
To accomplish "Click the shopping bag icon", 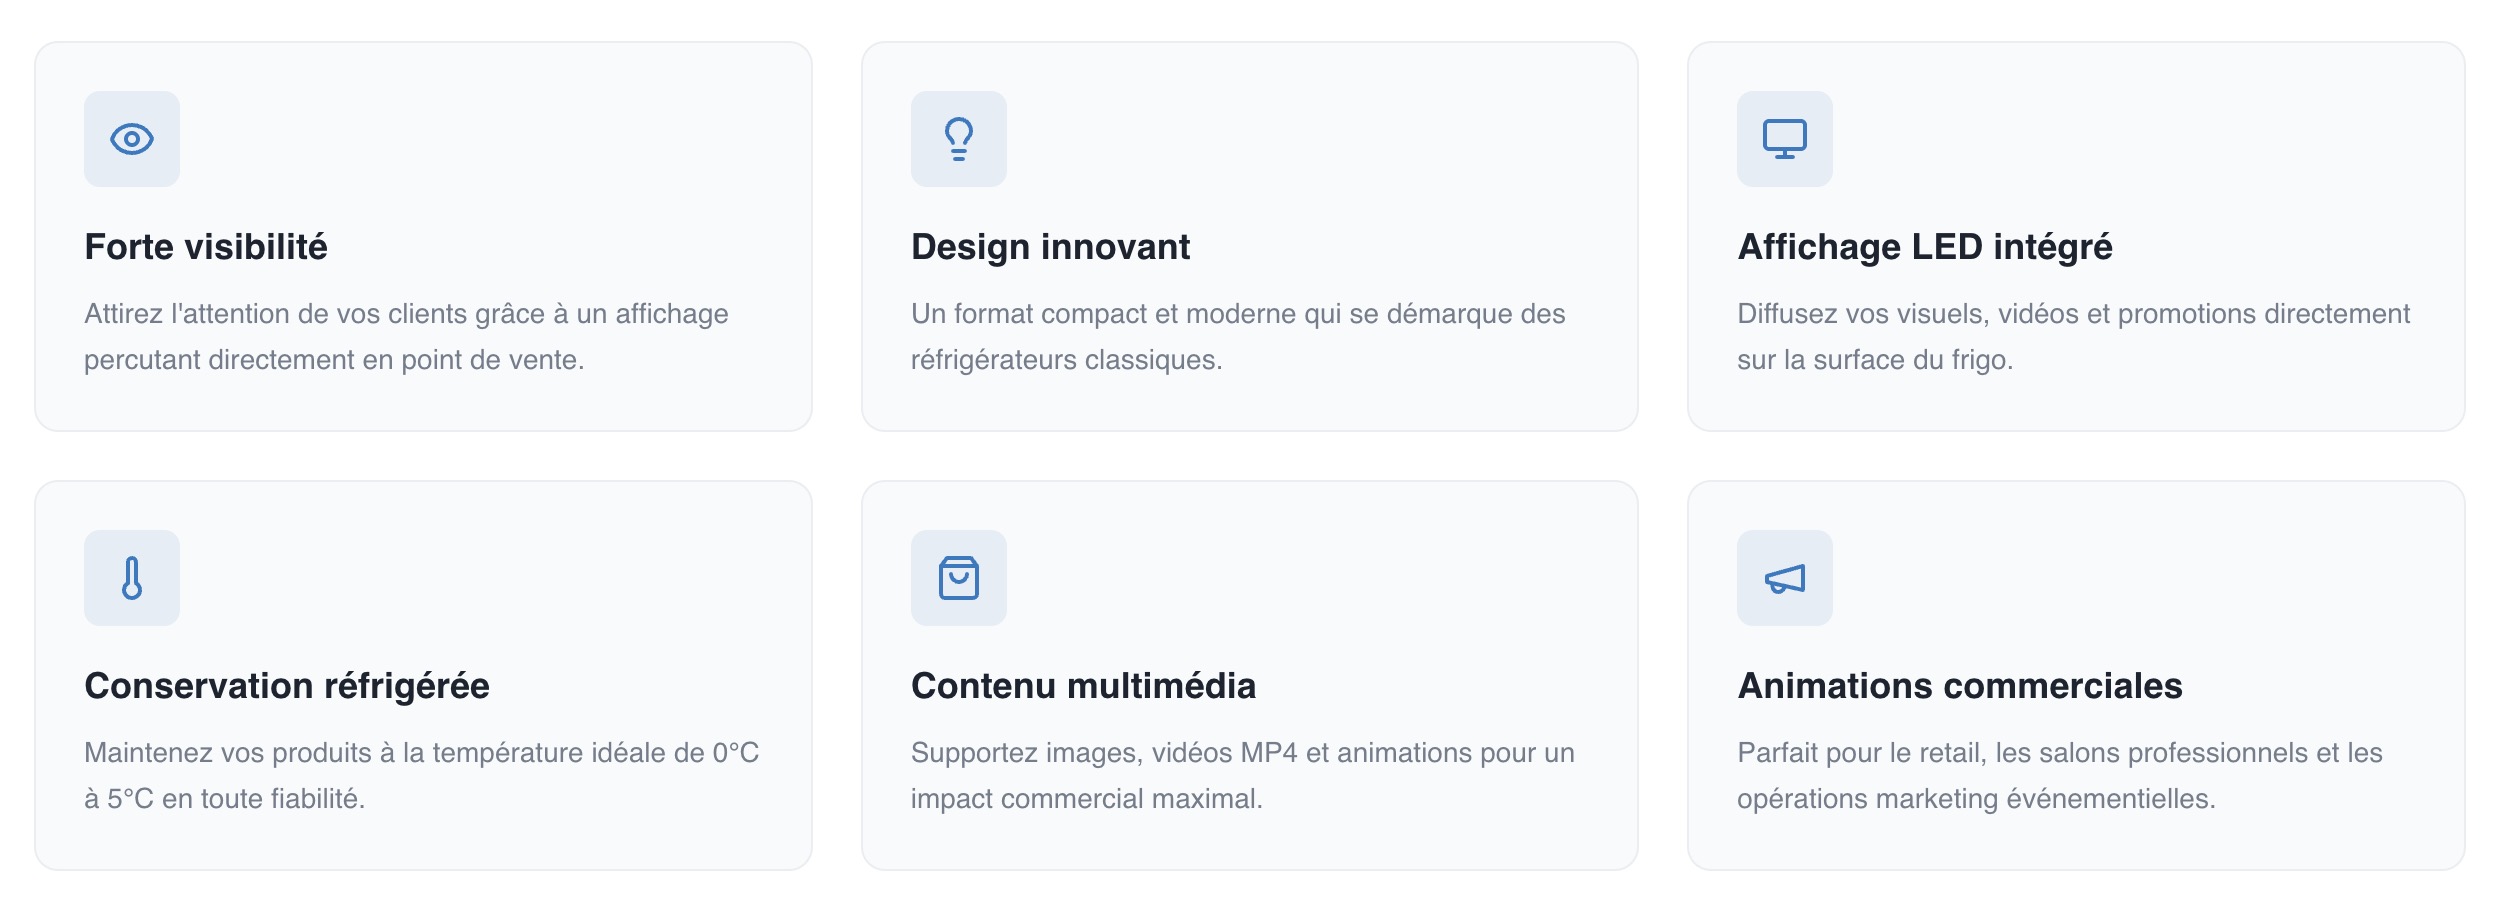I will pyautogui.click(x=958, y=578).
